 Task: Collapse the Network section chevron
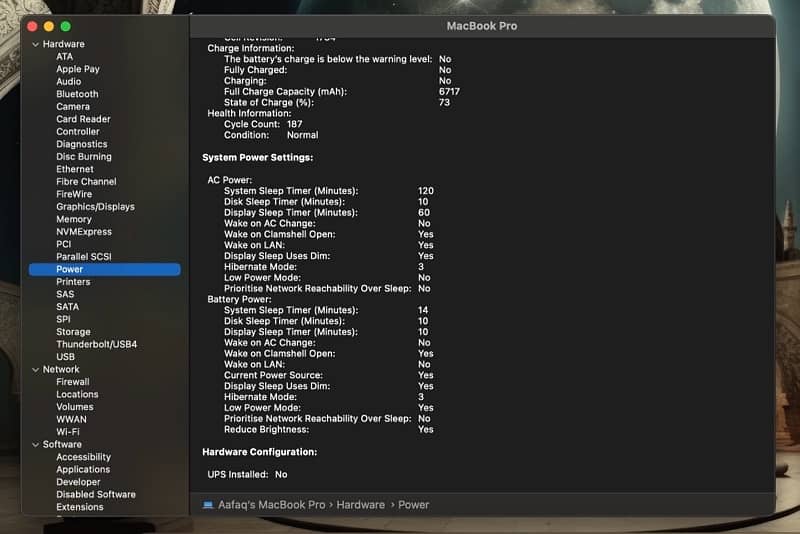tap(35, 370)
